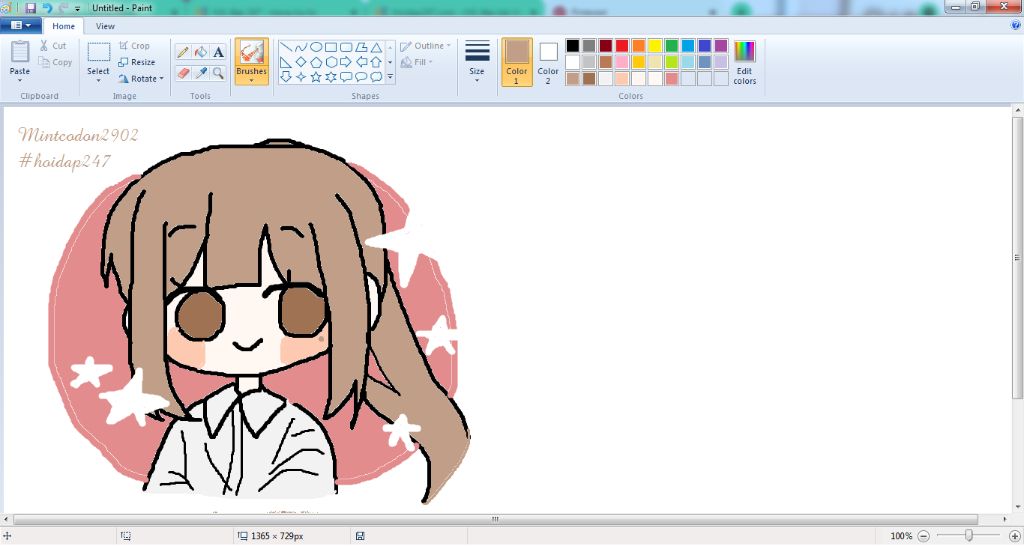Choose the Polygon shape
Viewport: 1024px width, 546px height.
(x=361, y=47)
